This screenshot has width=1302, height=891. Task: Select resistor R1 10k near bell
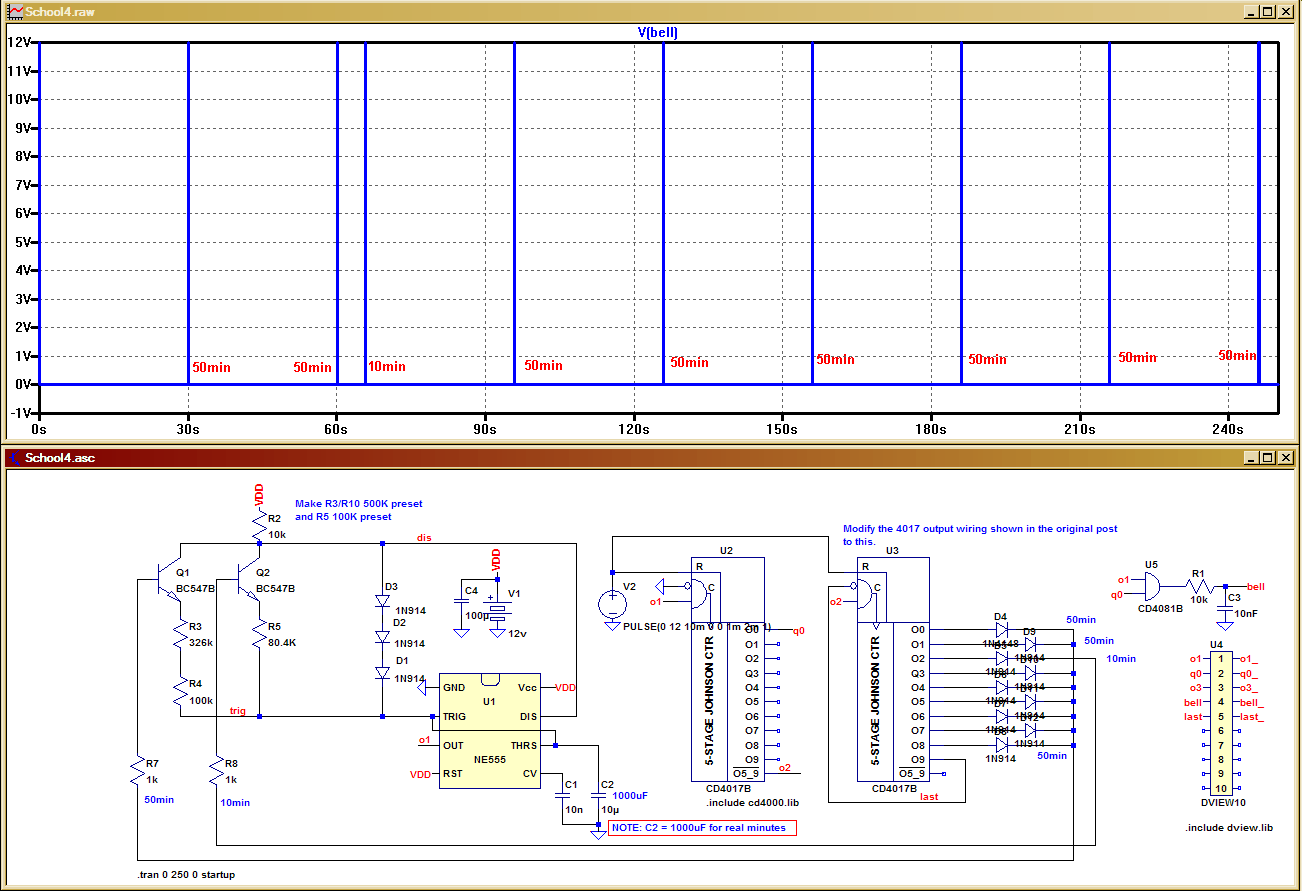pos(1199,587)
